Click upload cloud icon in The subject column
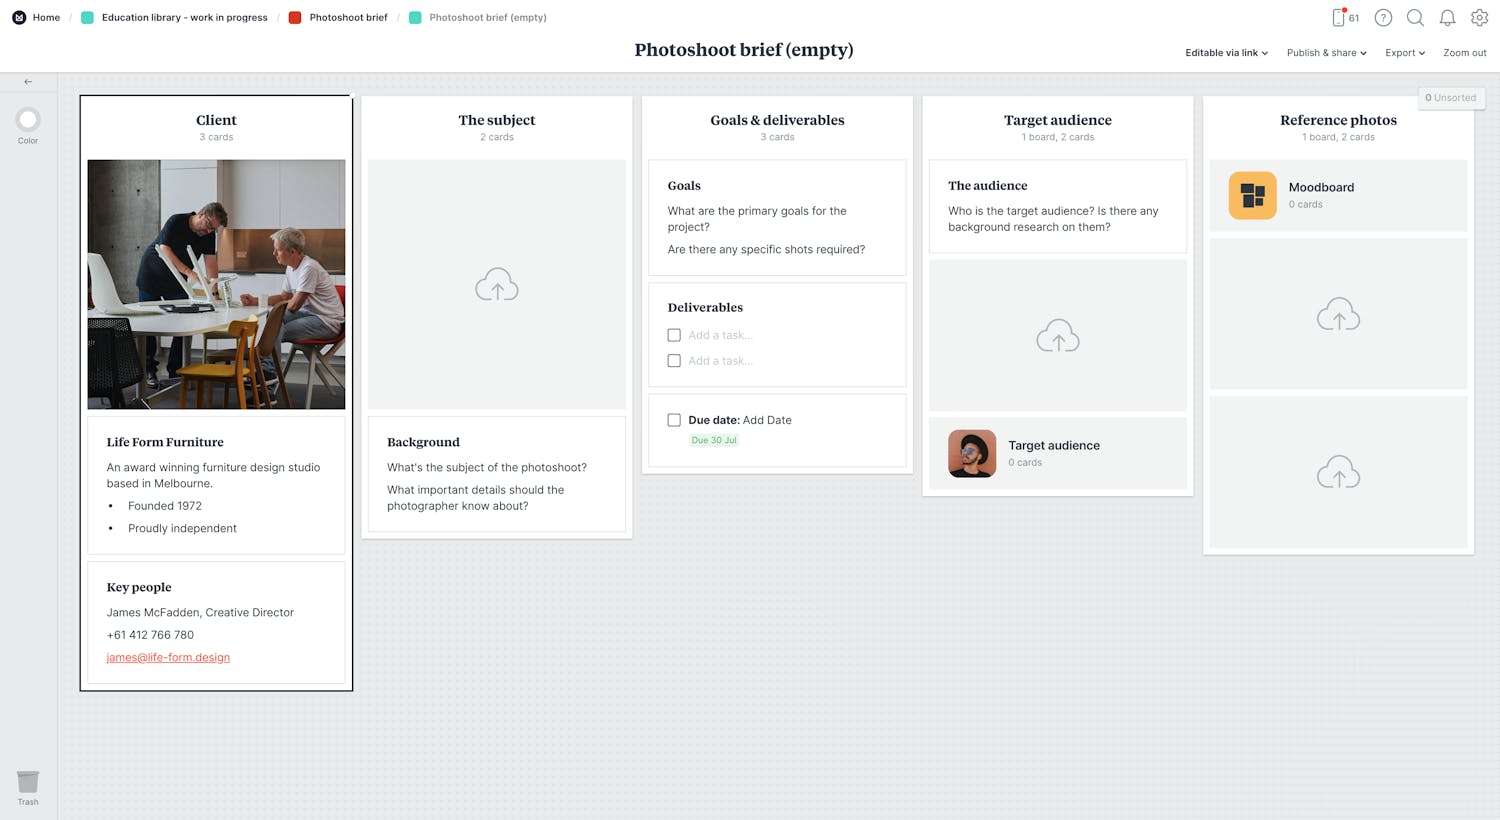 (497, 285)
